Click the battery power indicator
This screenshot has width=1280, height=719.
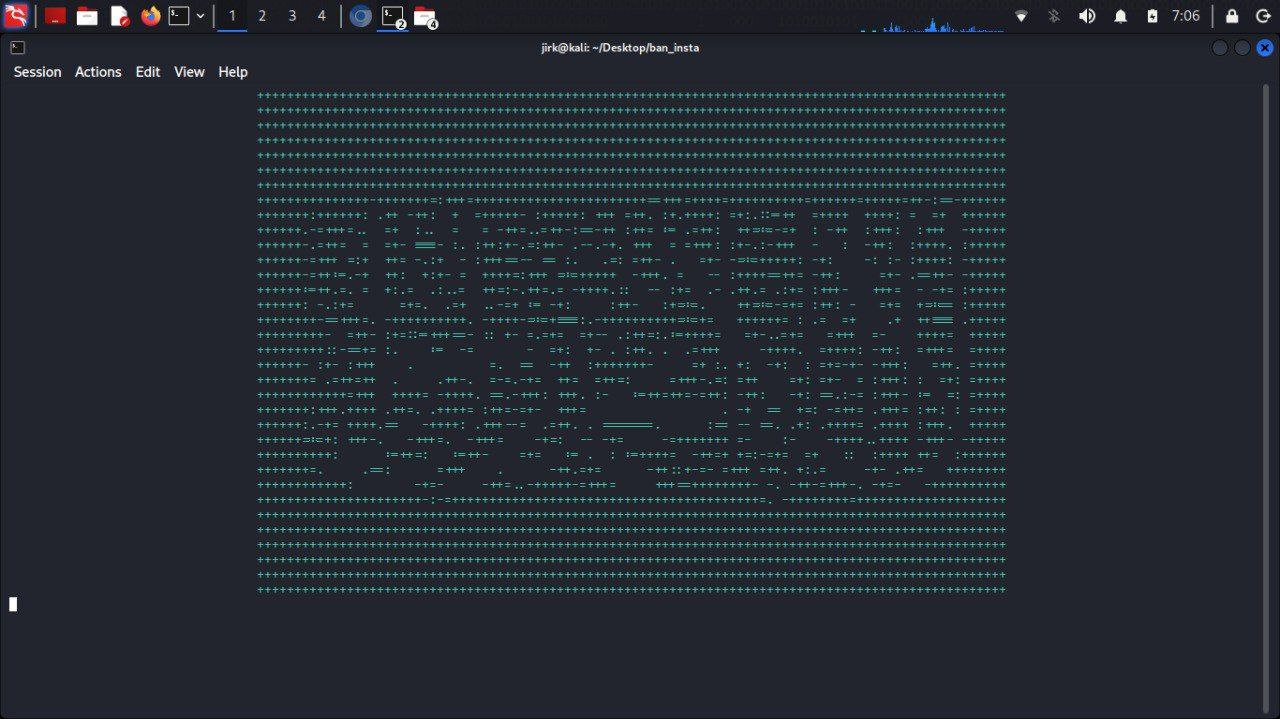click(1152, 16)
